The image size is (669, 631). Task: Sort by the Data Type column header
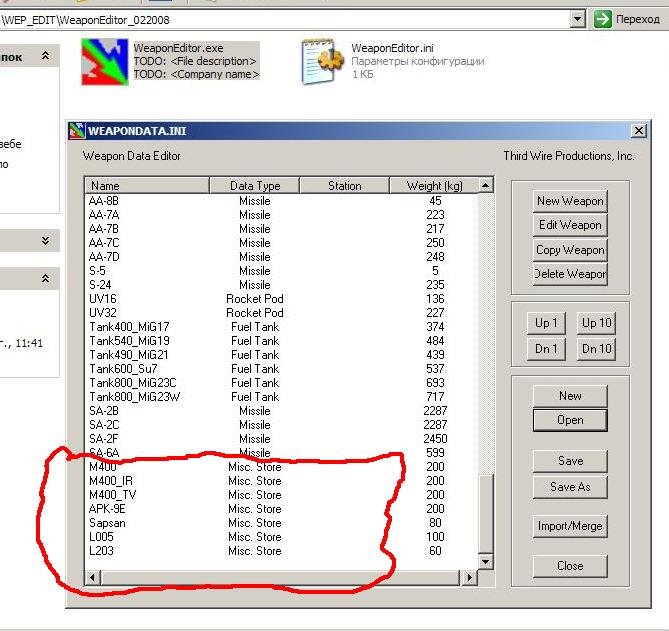pos(255,186)
